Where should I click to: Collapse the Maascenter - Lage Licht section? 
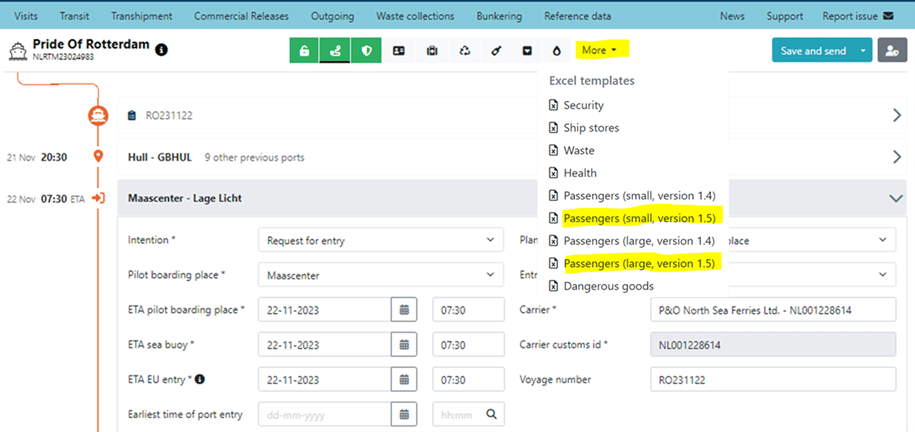coord(895,198)
